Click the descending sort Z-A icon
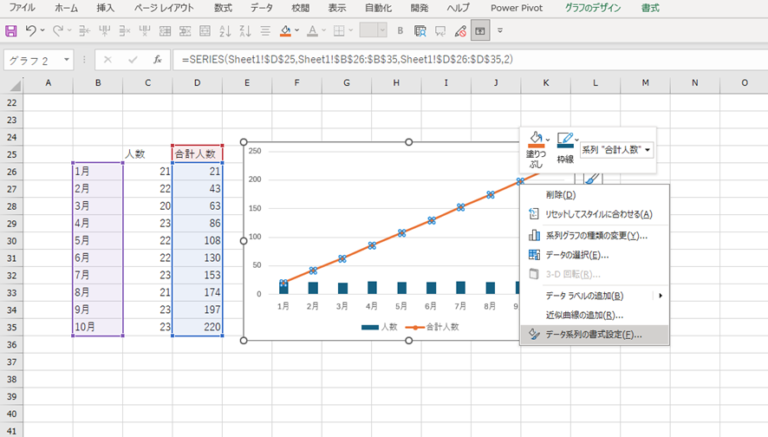This screenshot has height=437, width=768. tap(245, 31)
